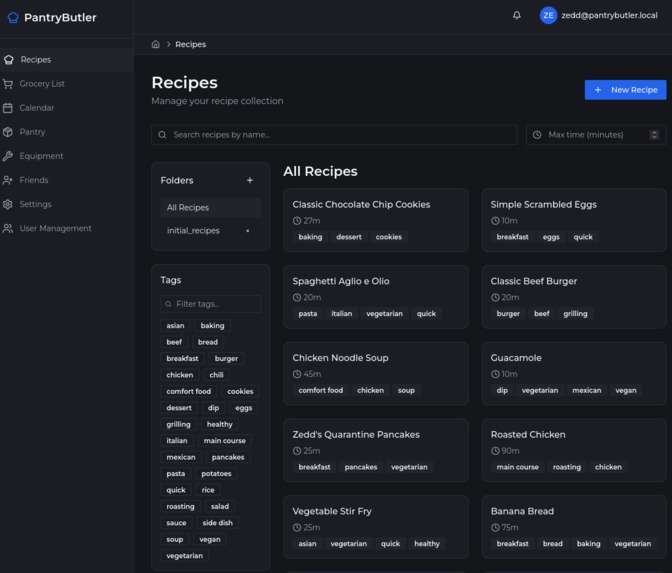The width and height of the screenshot is (672, 573).
Task: Click the clock icon on Banana Bread card
Action: pos(495,528)
